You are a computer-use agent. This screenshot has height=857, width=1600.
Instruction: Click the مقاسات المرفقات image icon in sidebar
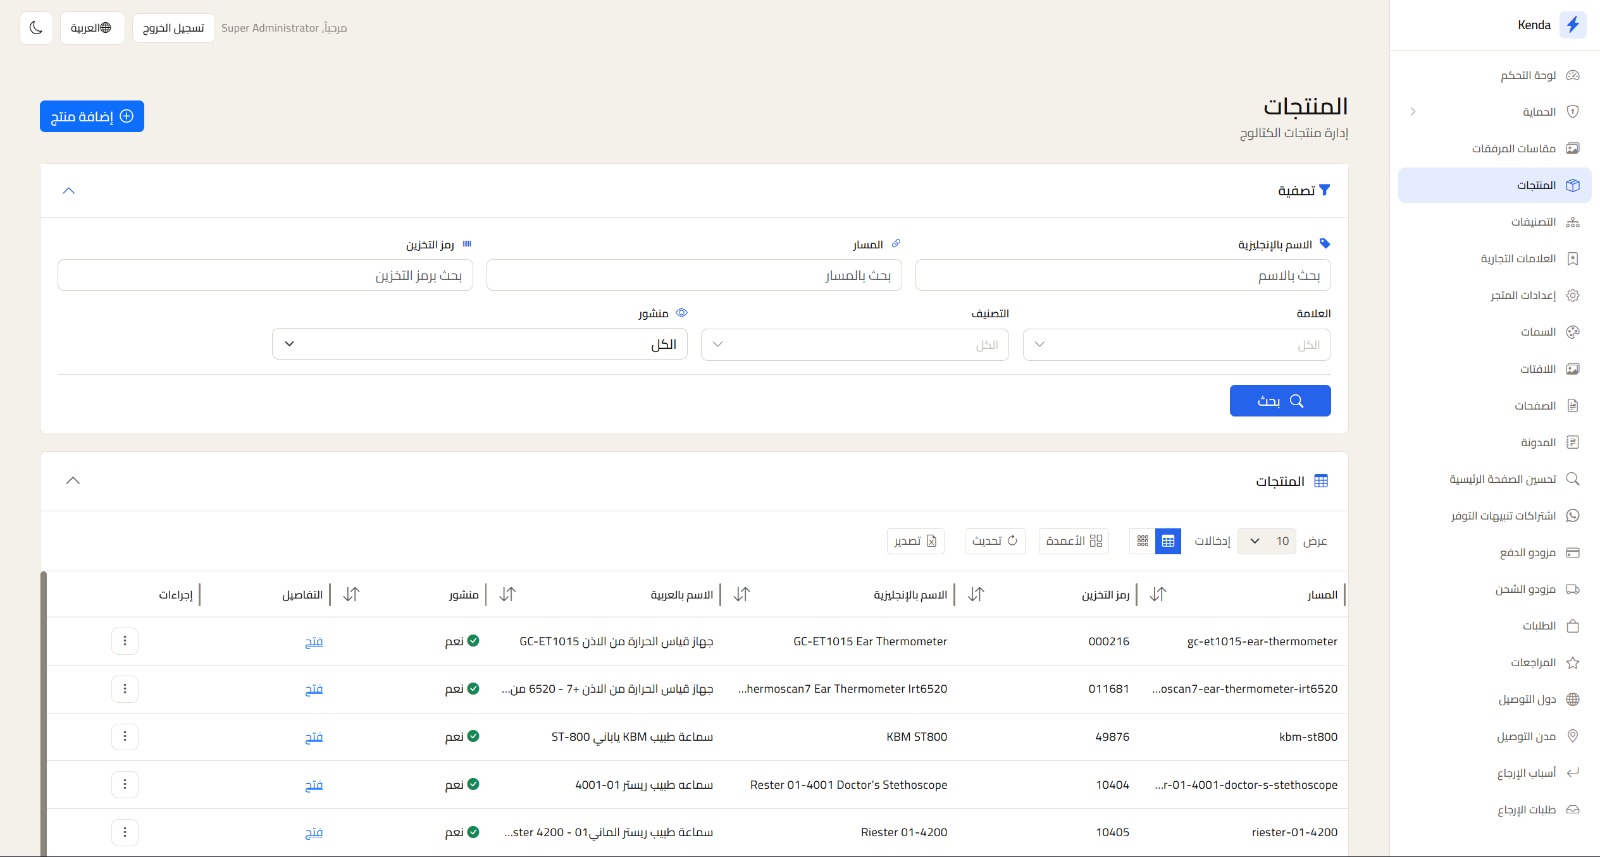tap(1572, 148)
